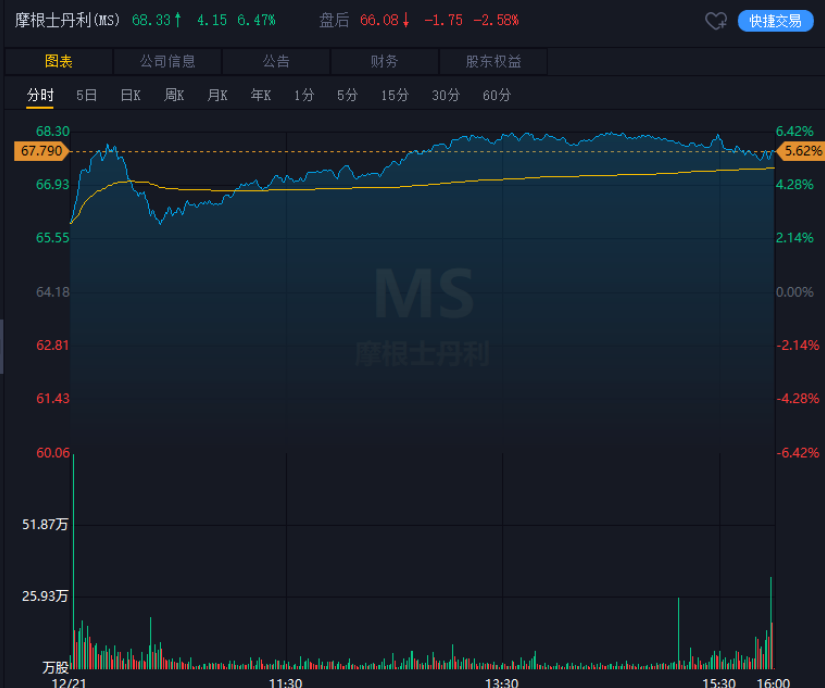Screen dimensions: 825x688
Task: Pick the 30分 interval
Action: point(445,96)
